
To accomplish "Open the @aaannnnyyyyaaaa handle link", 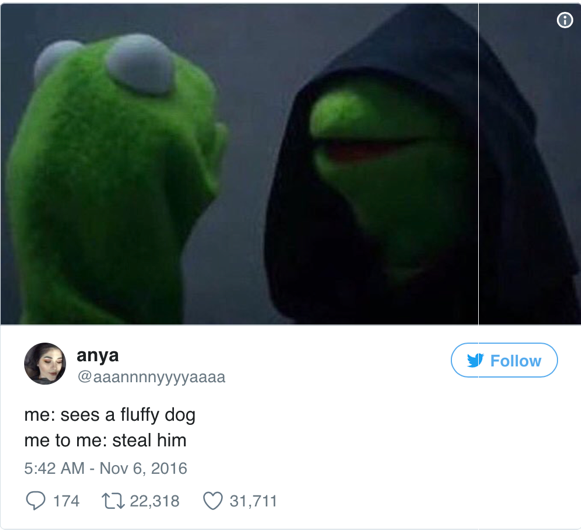I will pyautogui.click(x=151, y=377).
